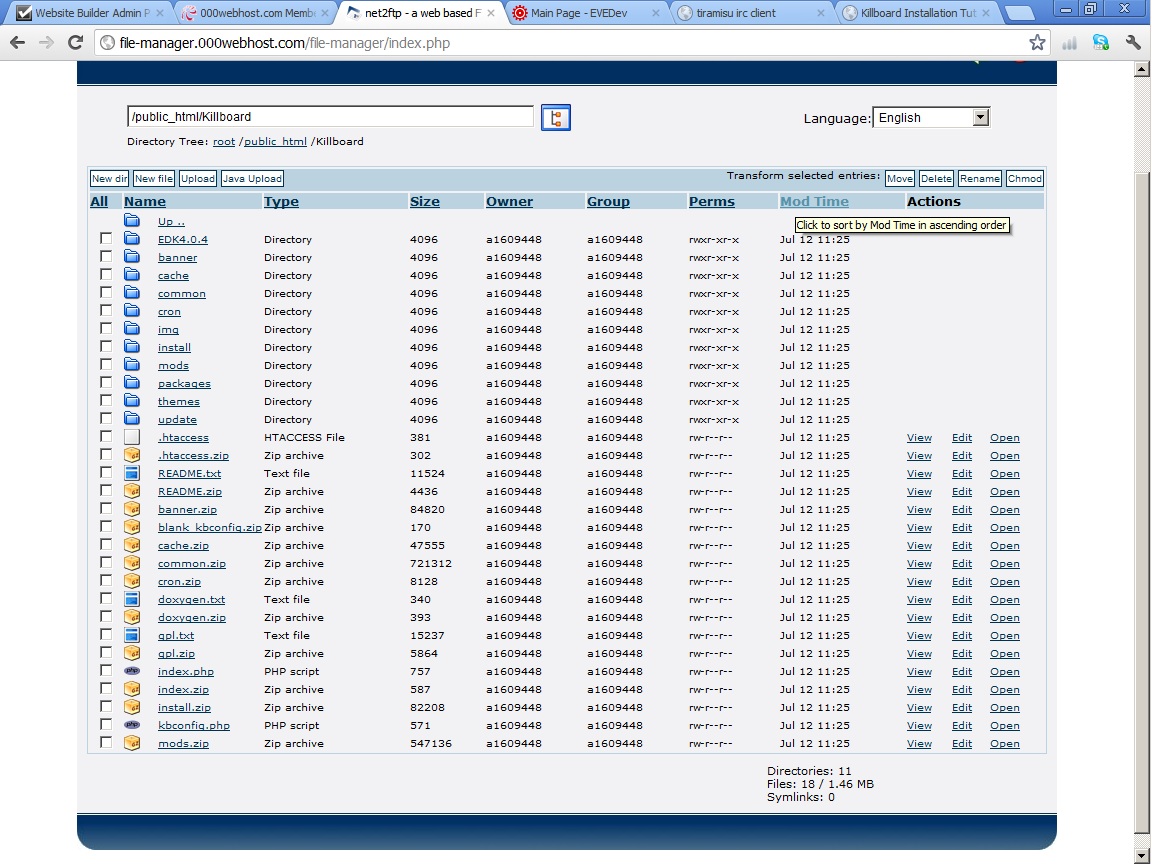Open the browser wrench menu icon
This screenshot has height=864, width=1152.
coord(1133,43)
